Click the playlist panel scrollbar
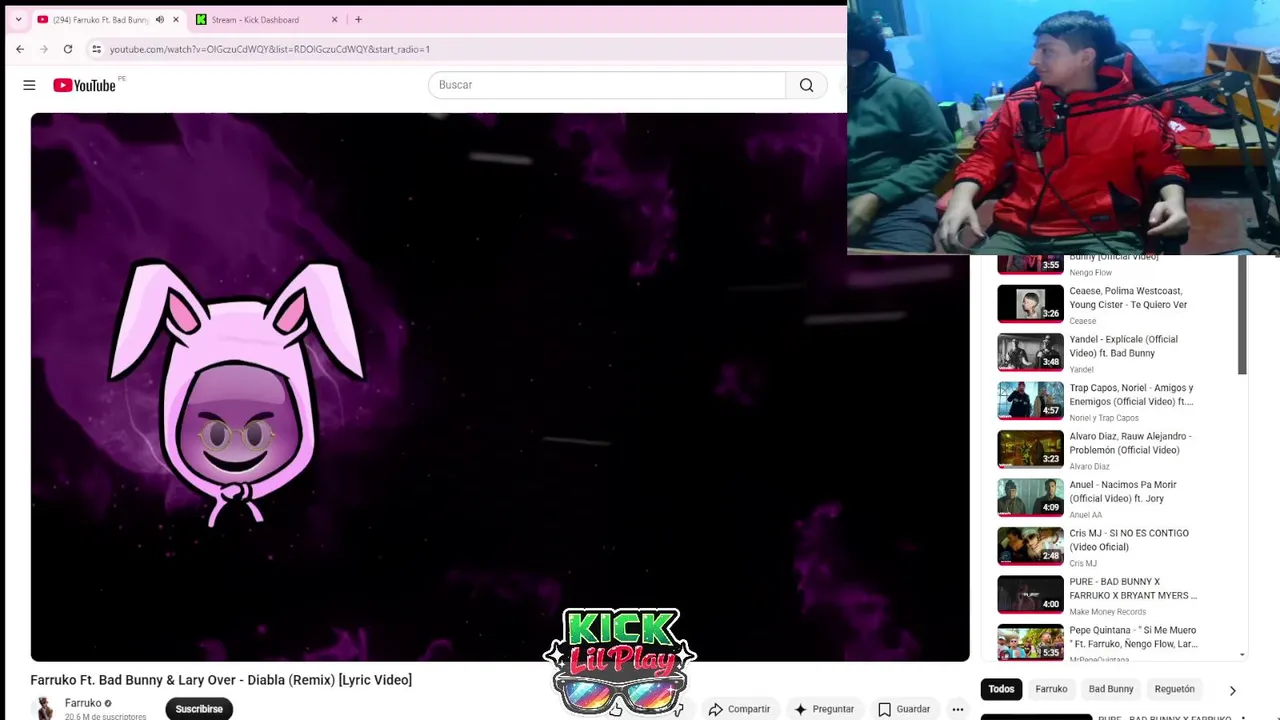This screenshot has height=720, width=1280. [x=1242, y=315]
